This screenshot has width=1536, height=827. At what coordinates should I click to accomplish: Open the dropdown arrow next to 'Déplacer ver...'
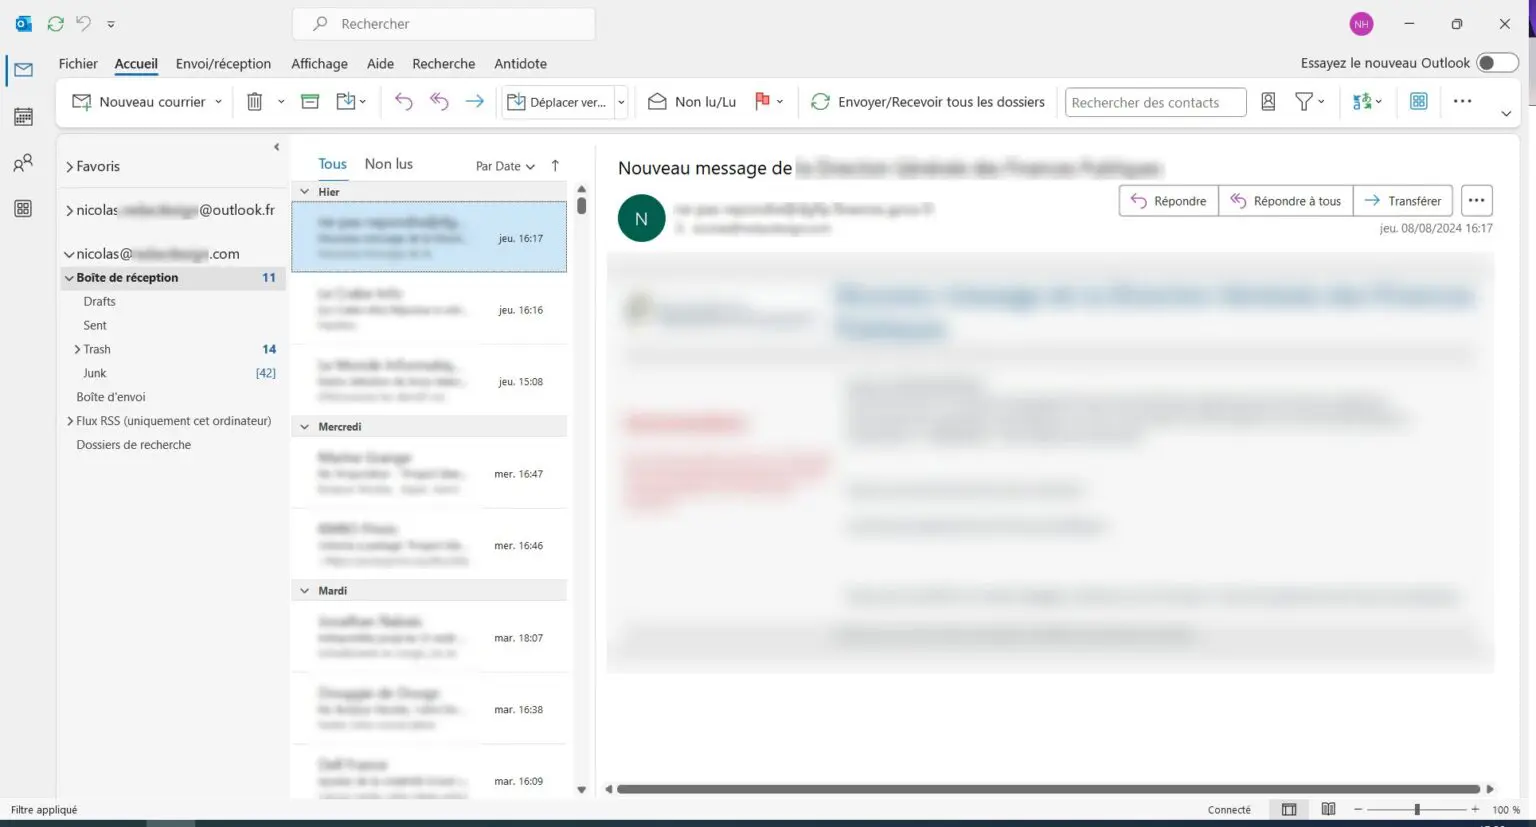pyautogui.click(x=620, y=101)
